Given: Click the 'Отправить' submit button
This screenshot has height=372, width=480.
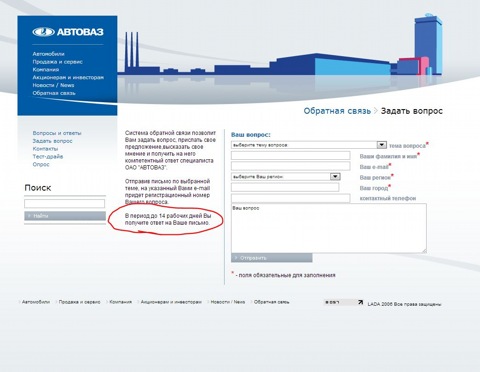Looking at the screenshot, I should pos(272,258).
